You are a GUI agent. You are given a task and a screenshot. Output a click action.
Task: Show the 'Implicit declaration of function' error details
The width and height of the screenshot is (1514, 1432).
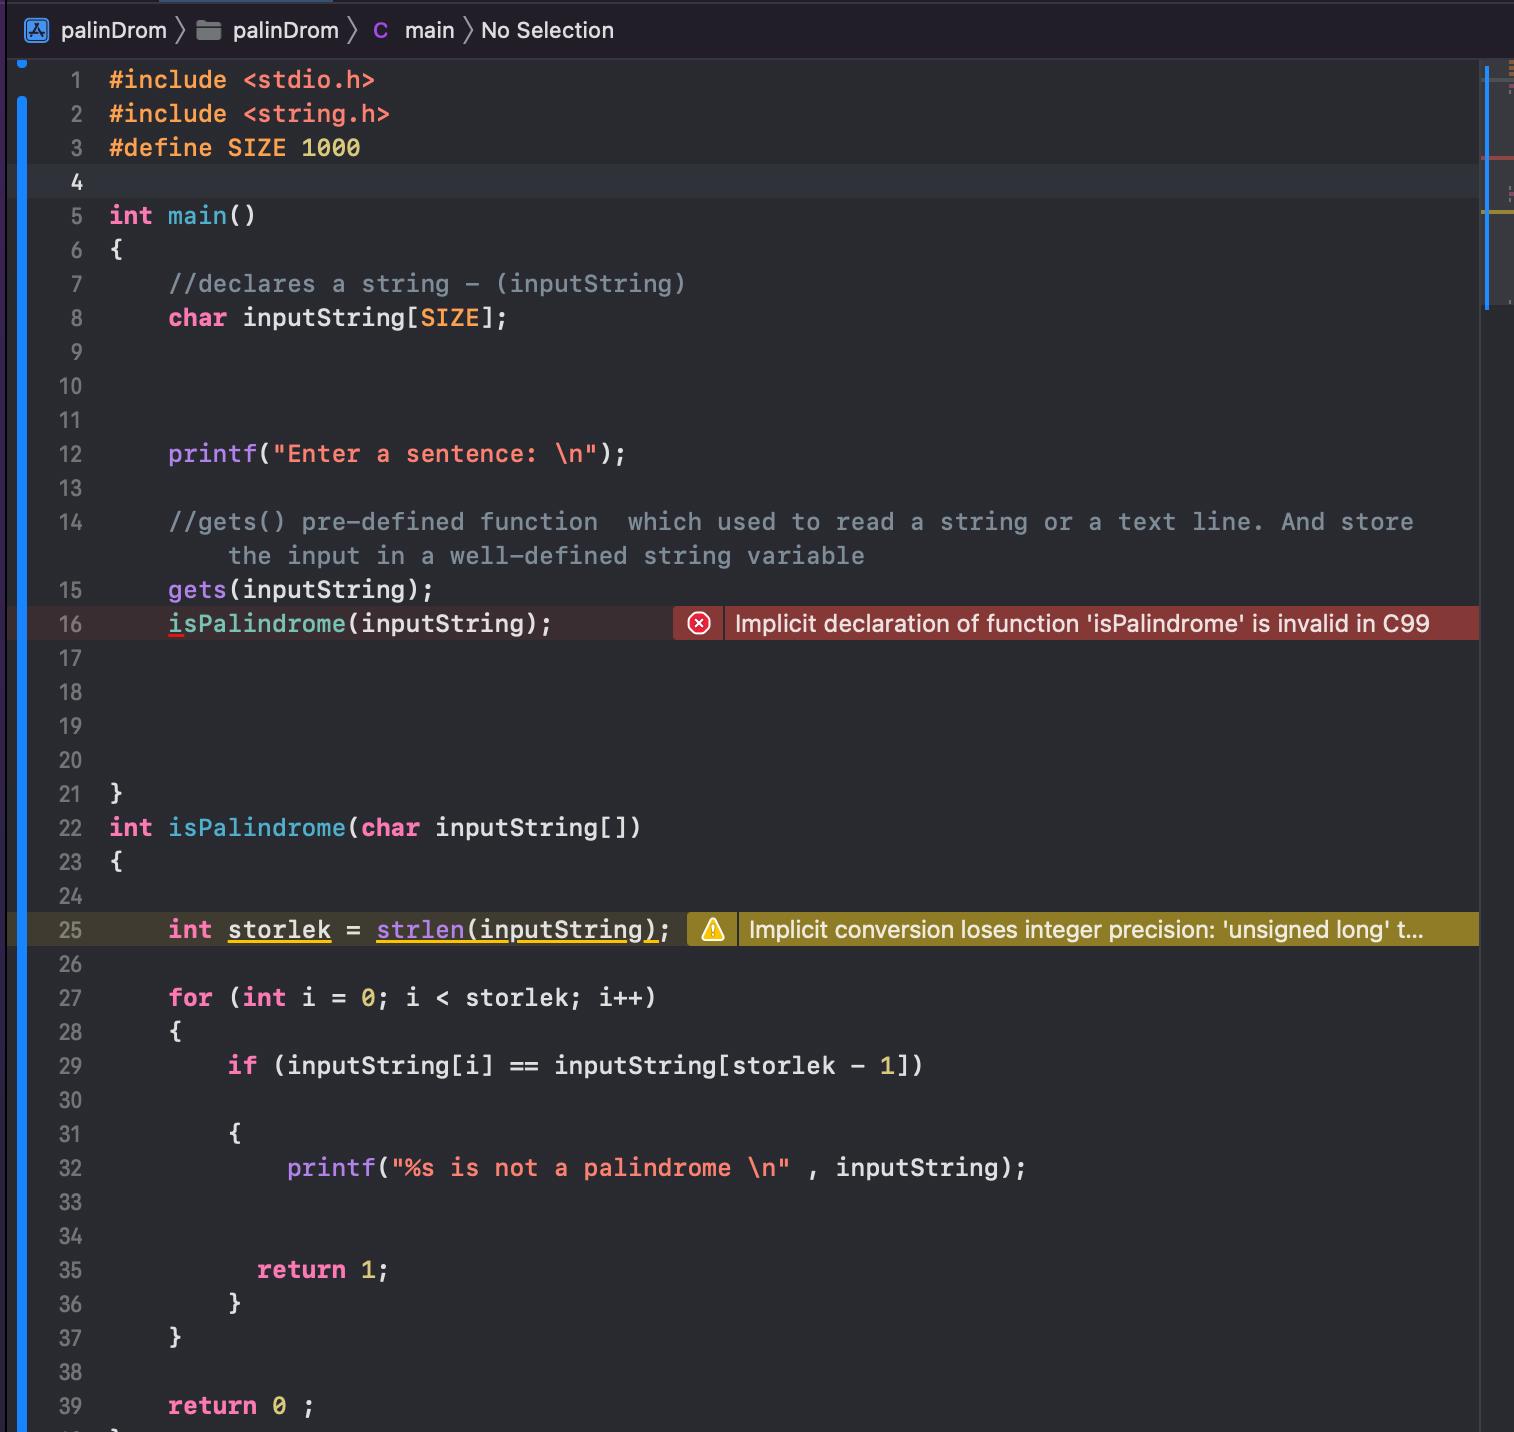point(1081,624)
